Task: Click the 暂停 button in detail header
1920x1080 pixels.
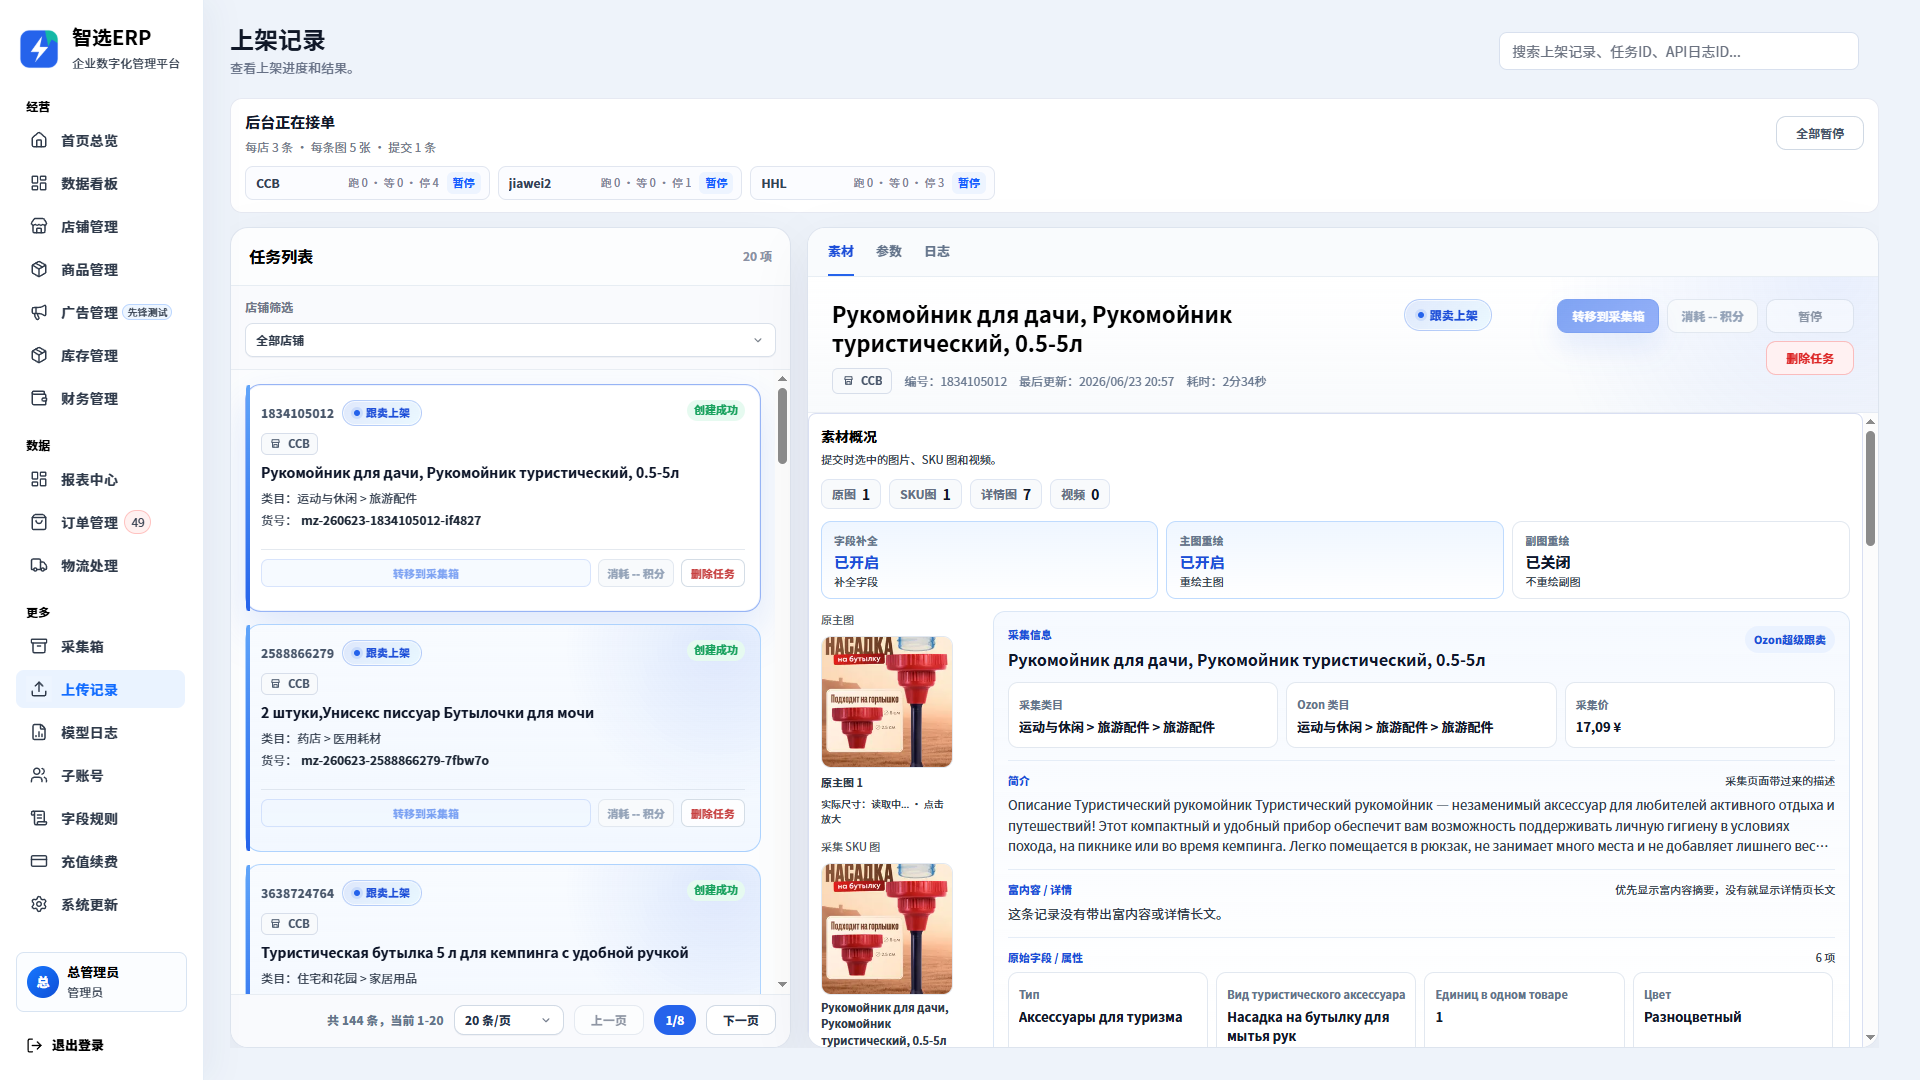Action: click(1810, 316)
